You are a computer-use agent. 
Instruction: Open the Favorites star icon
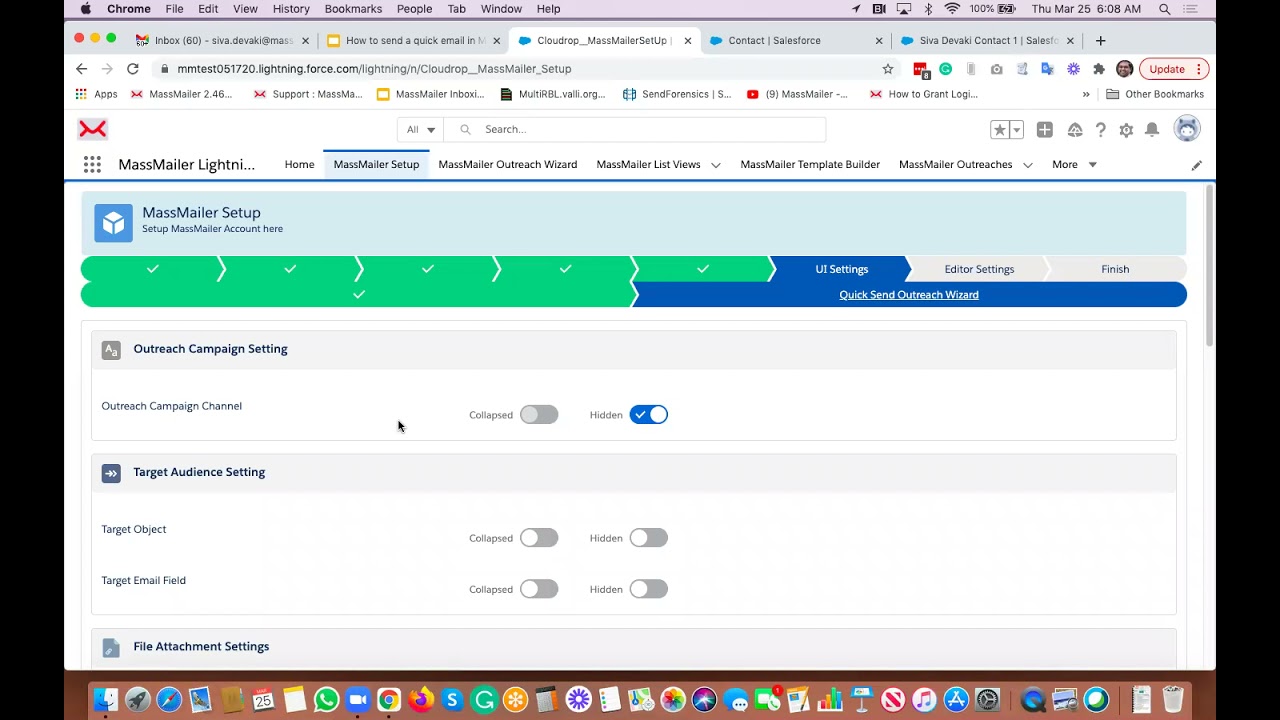tap(999, 130)
